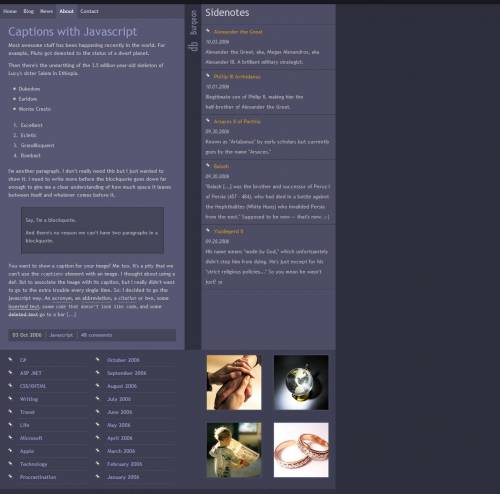This screenshot has height=494, width=500.
Task: Open the glass globe photo thumbnail
Action: (301, 382)
